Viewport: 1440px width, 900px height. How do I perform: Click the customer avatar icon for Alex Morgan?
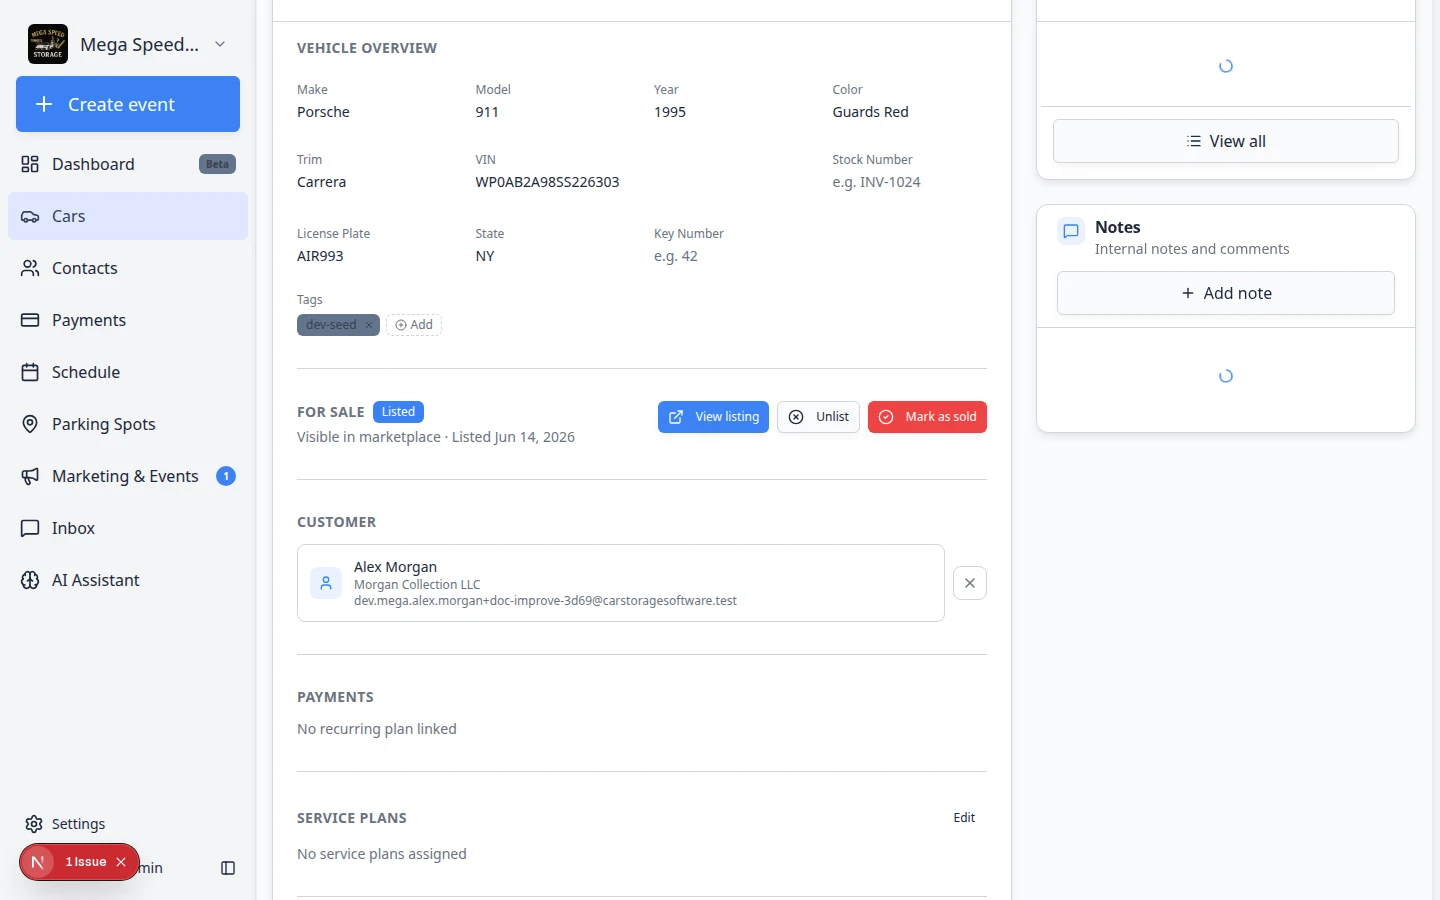coord(326,583)
